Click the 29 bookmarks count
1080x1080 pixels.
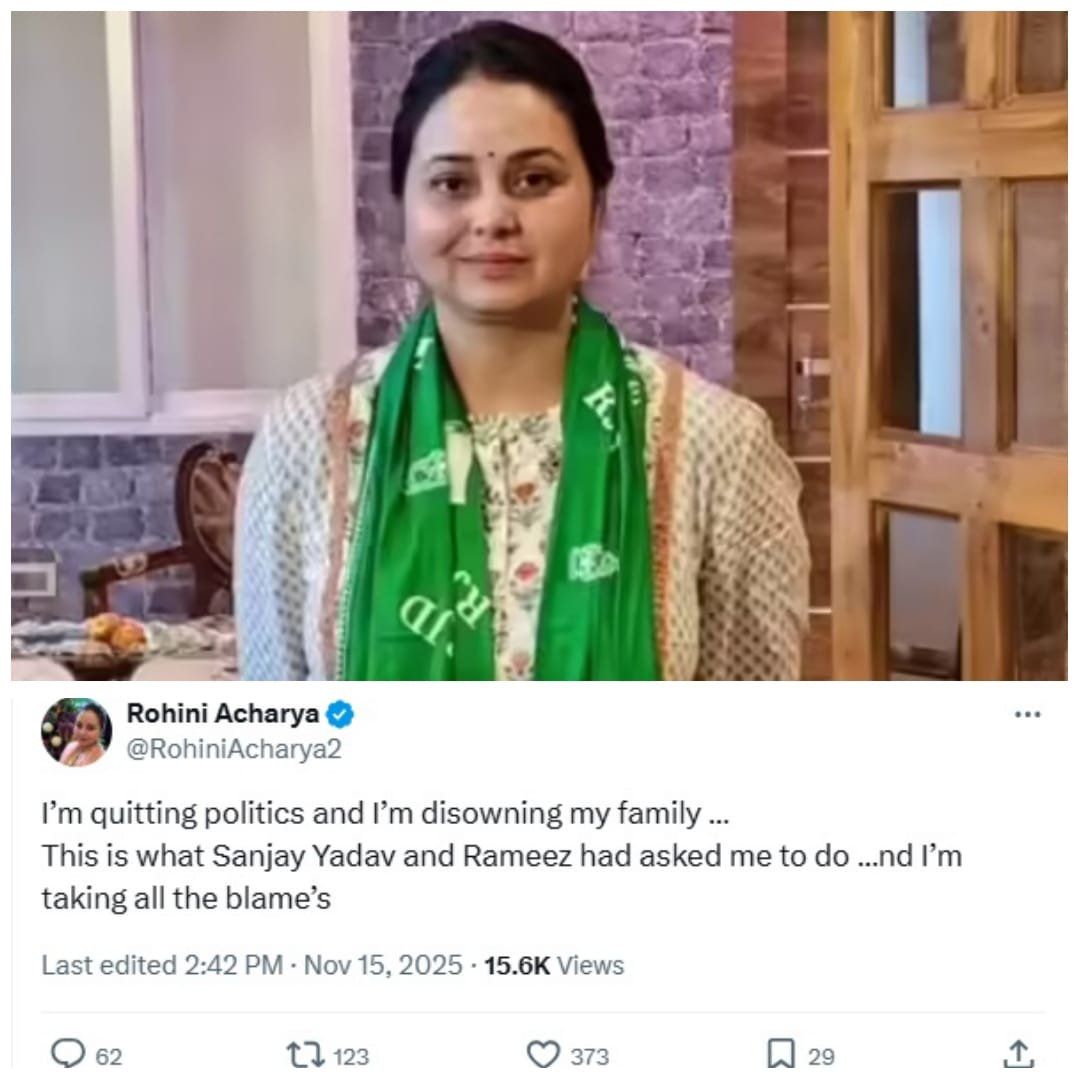(821, 1056)
